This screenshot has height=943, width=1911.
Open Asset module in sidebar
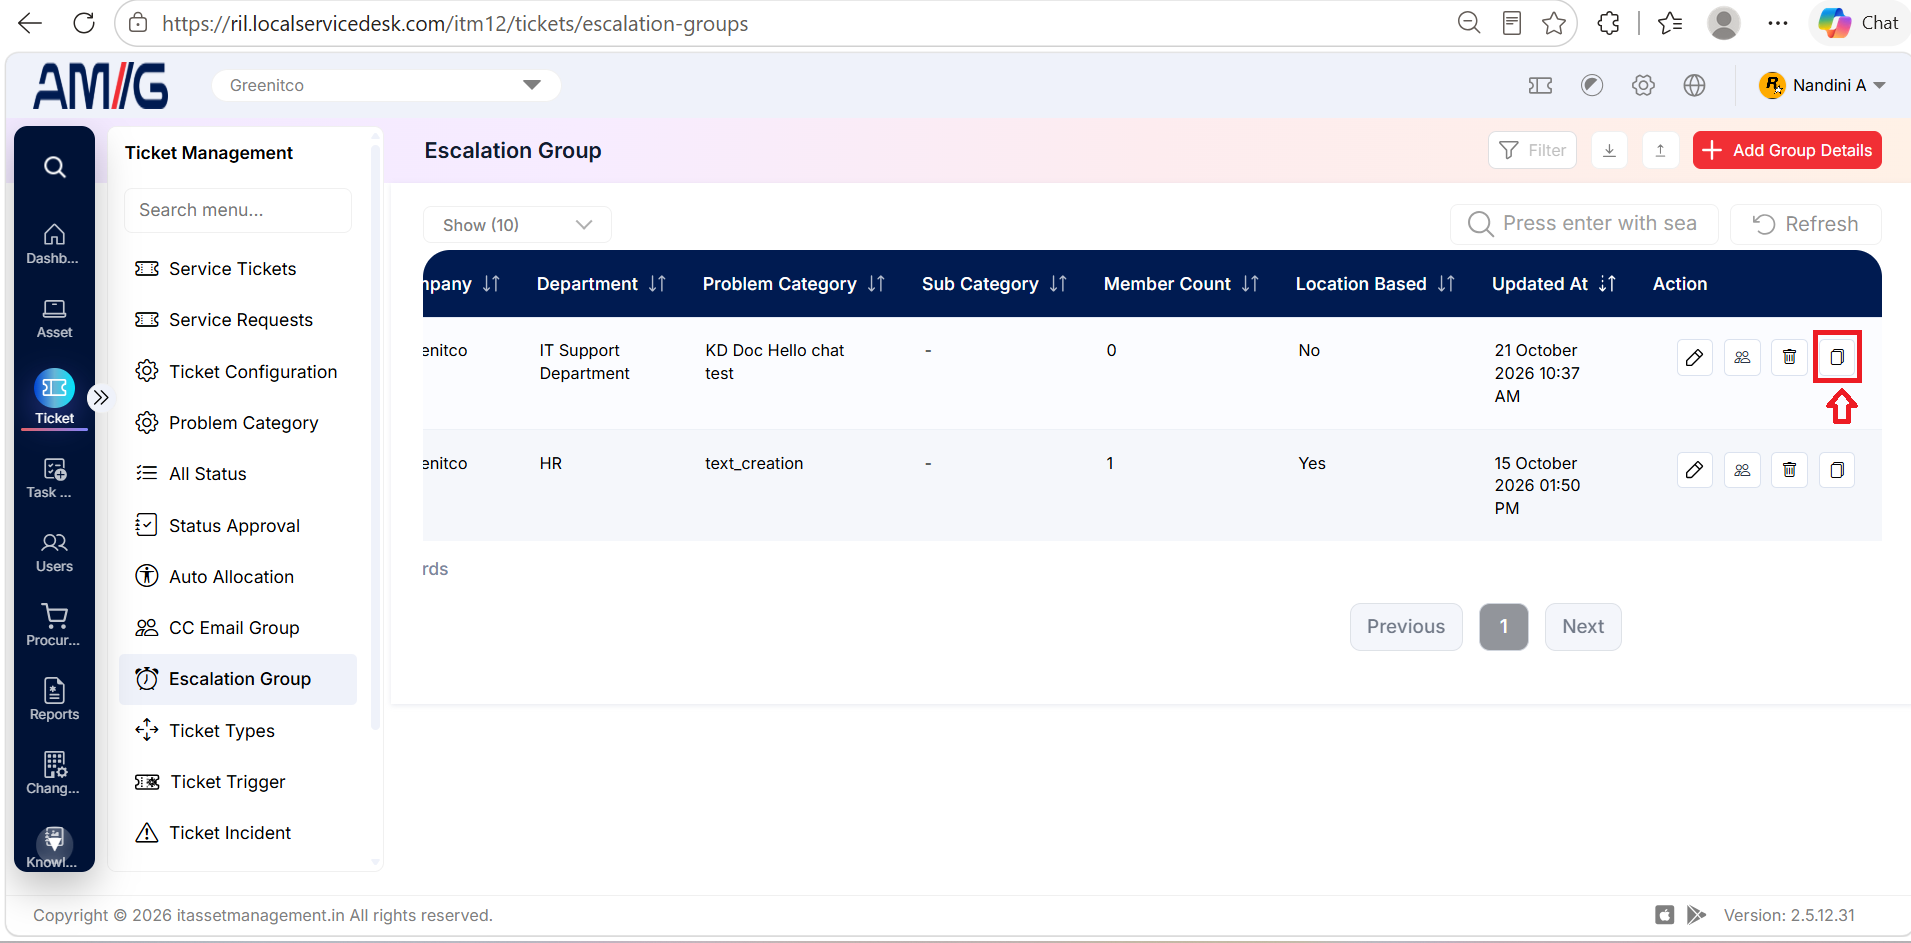(54, 318)
